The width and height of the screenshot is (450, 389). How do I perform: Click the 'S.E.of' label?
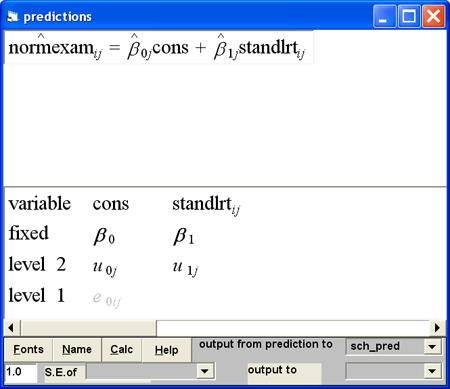(x=61, y=372)
